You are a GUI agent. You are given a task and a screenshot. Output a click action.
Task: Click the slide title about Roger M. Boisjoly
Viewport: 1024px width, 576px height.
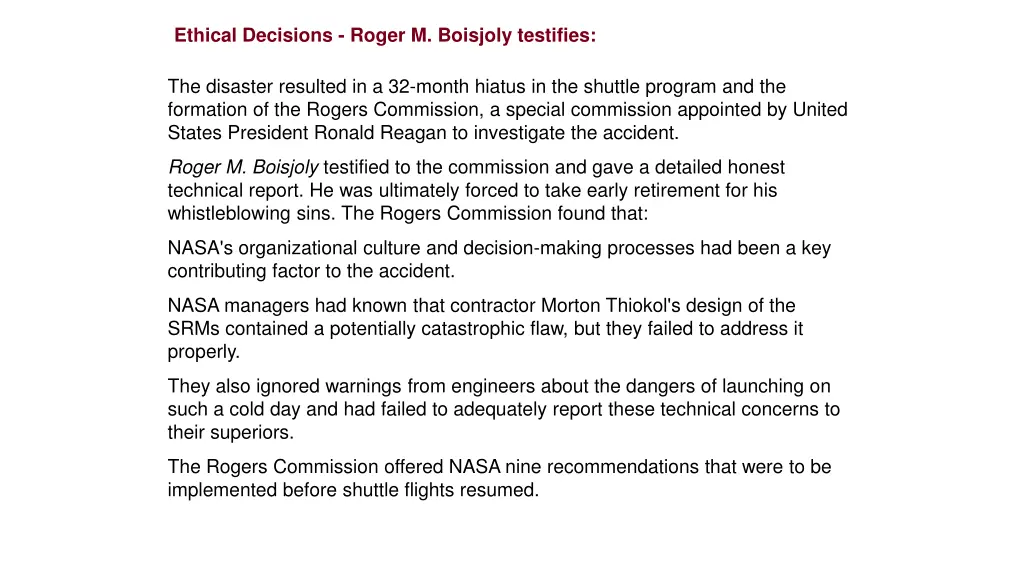[385, 36]
